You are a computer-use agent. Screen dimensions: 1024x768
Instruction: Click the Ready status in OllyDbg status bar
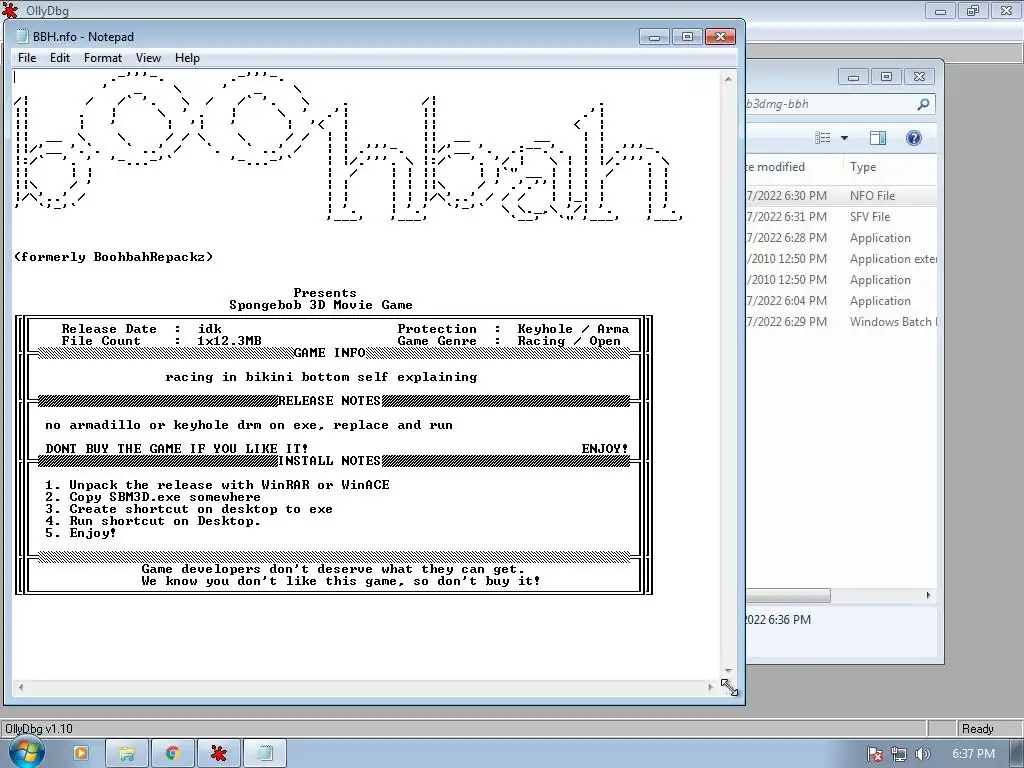[x=977, y=729]
